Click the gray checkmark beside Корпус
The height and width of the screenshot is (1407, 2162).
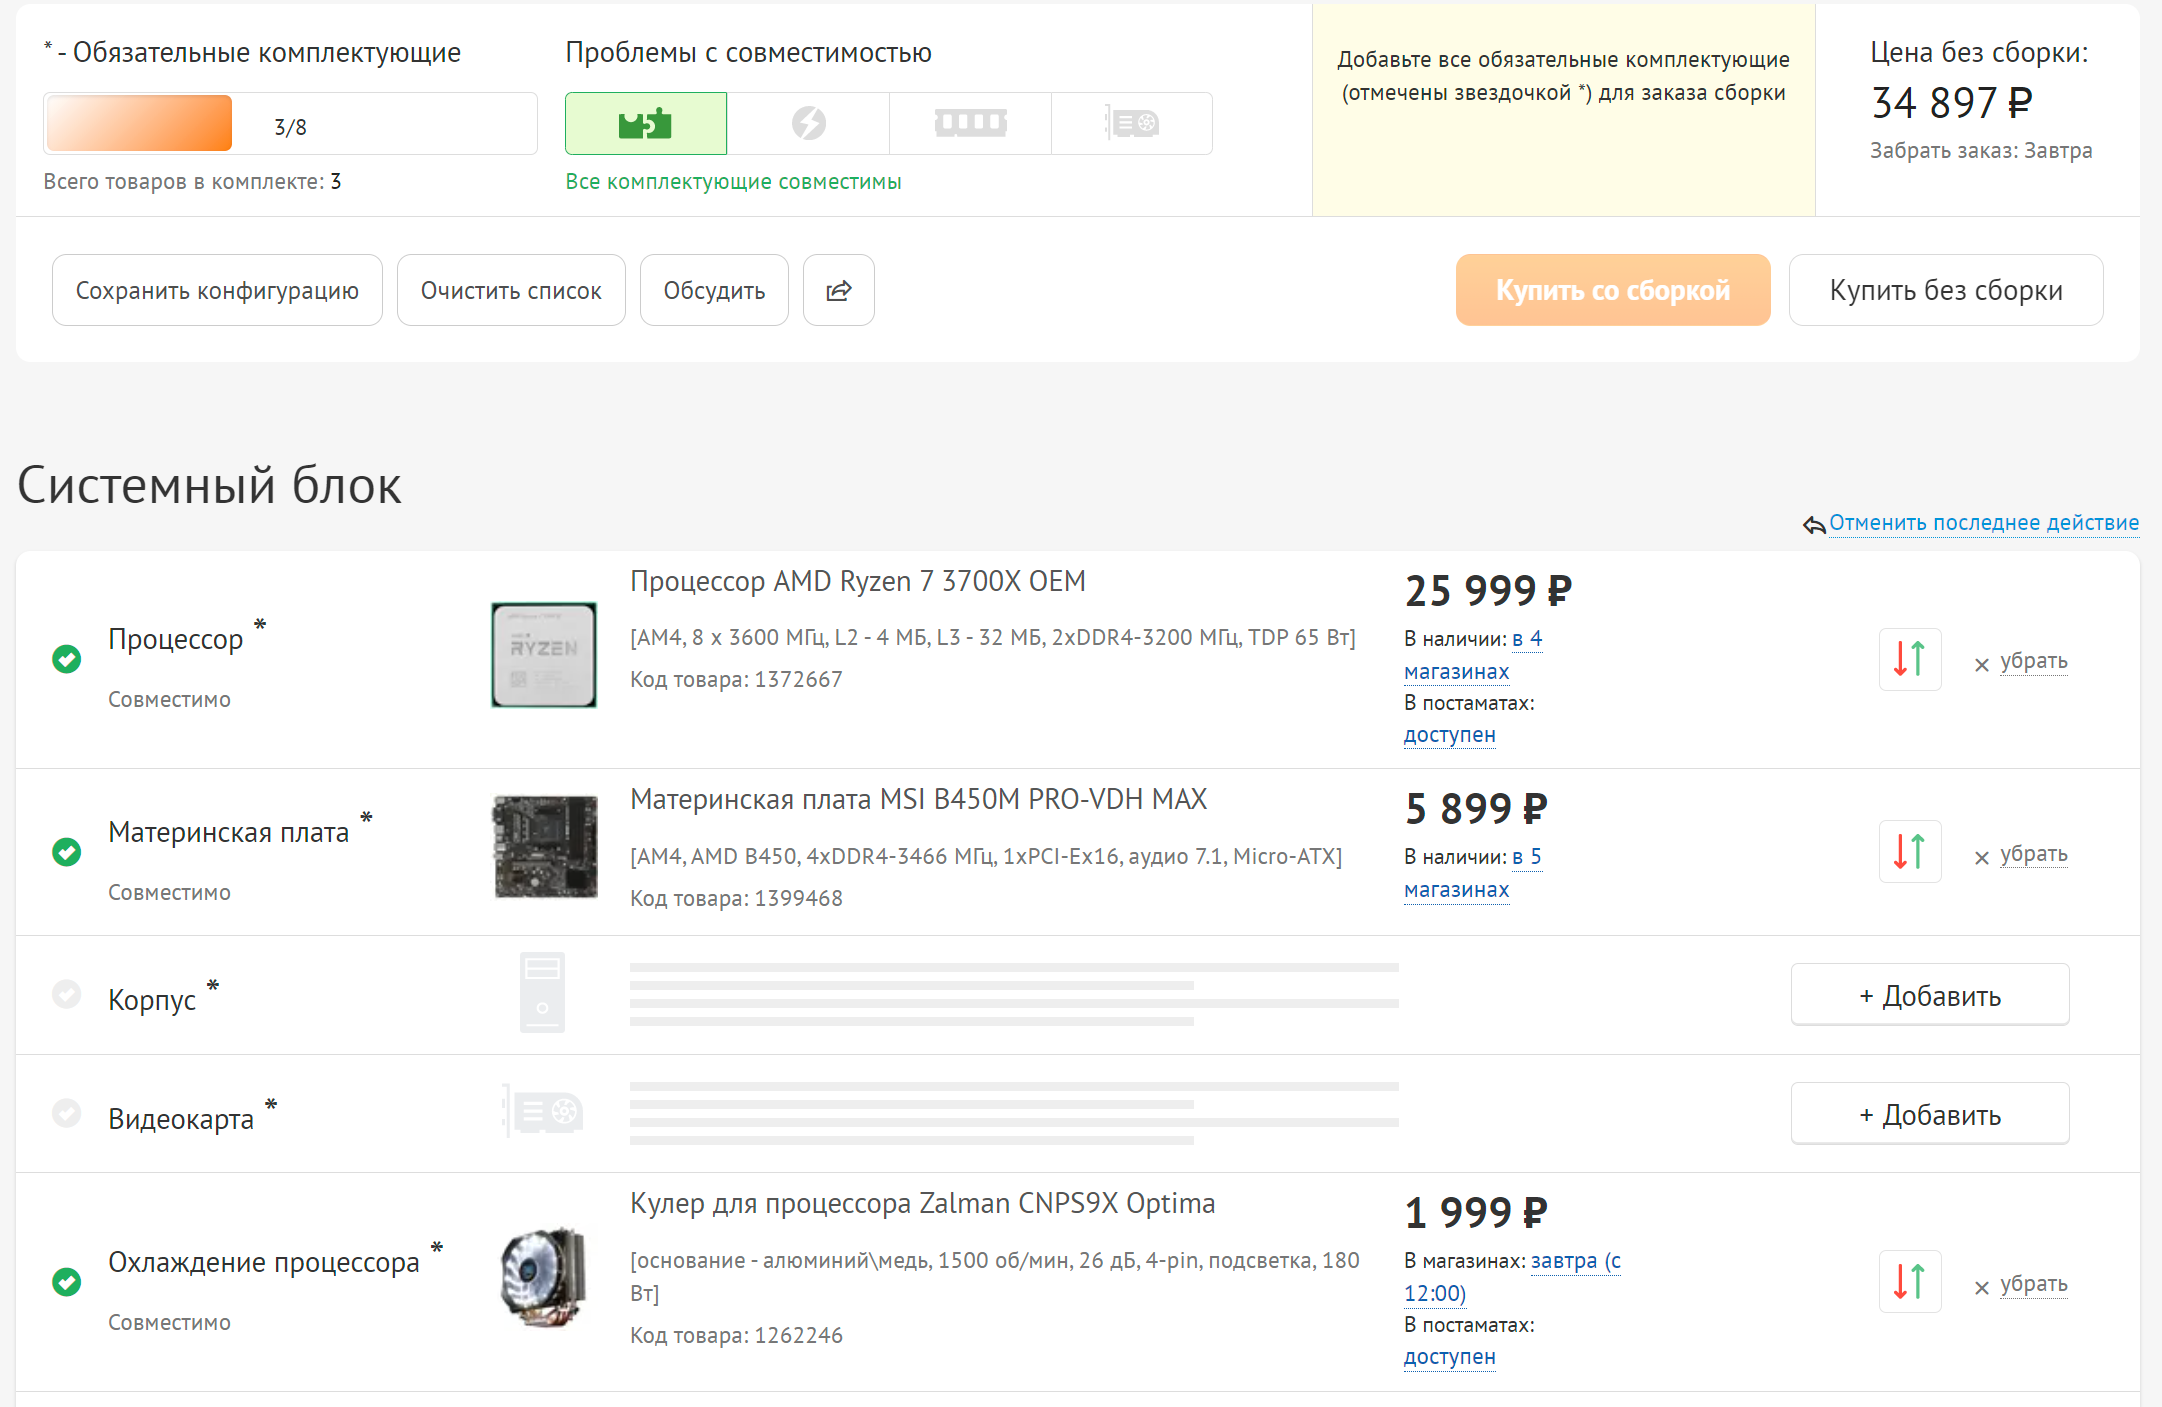(65, 994)
